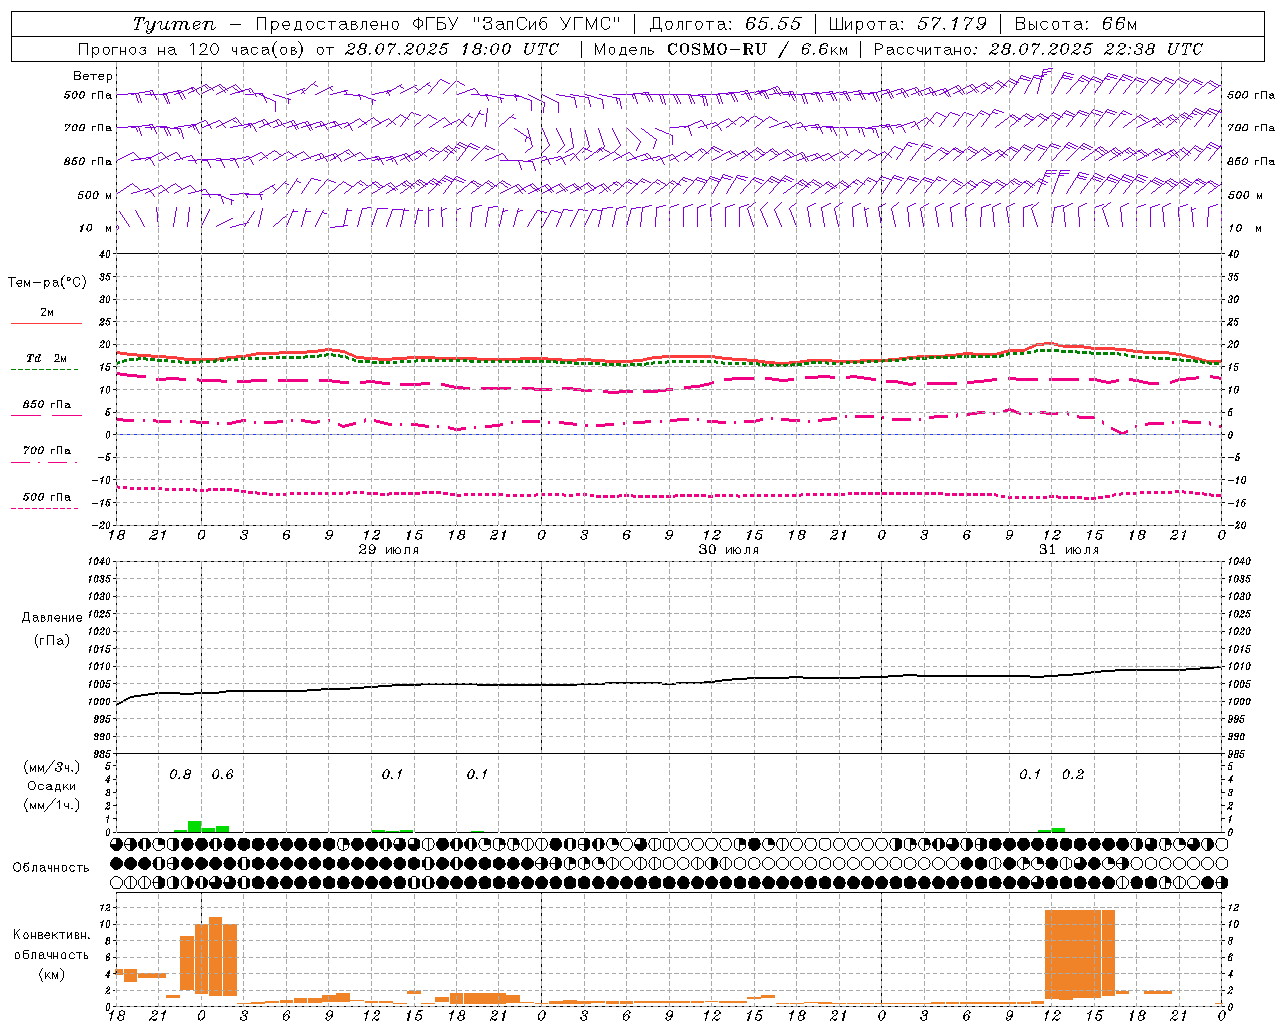This screenshot has height=1024, width=1280.
Task: Click the Конвективн. label
Action: 51,935
